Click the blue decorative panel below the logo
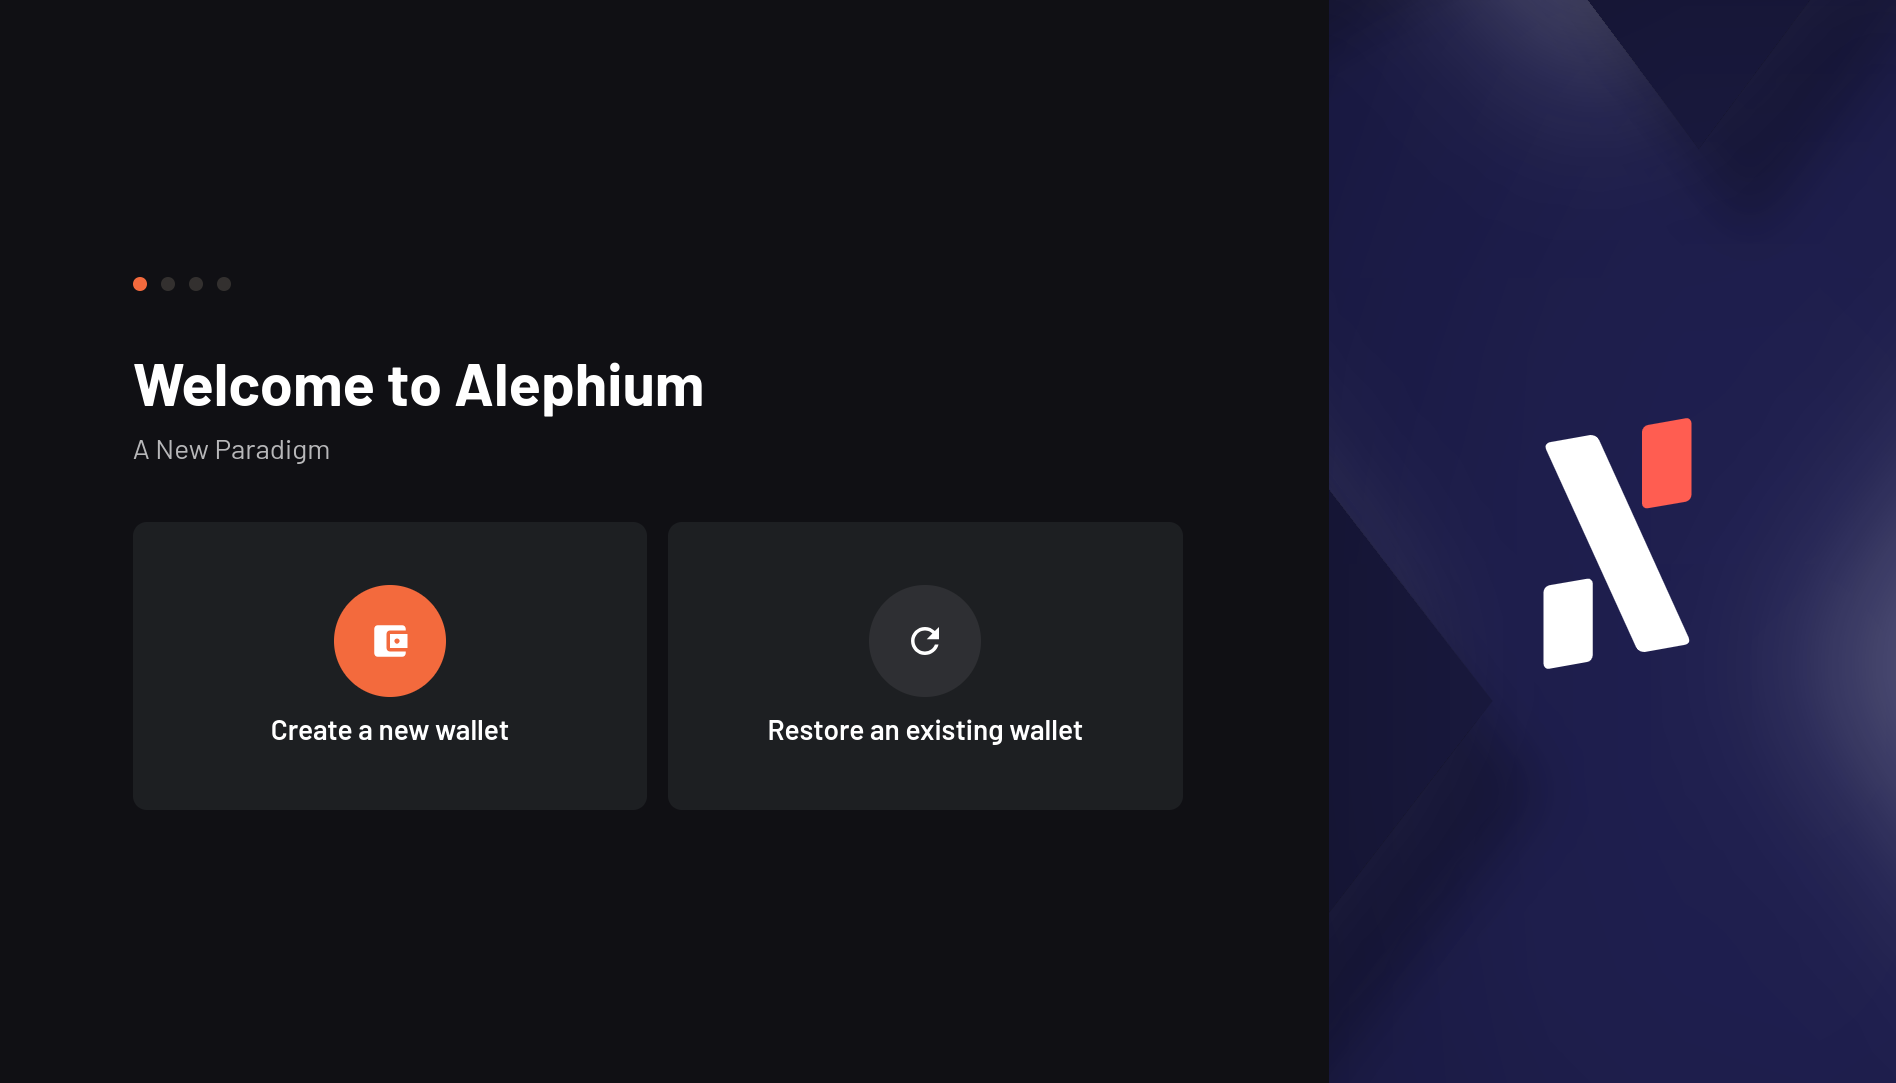This screenshot has width=1896, height=1083. 1612,880
